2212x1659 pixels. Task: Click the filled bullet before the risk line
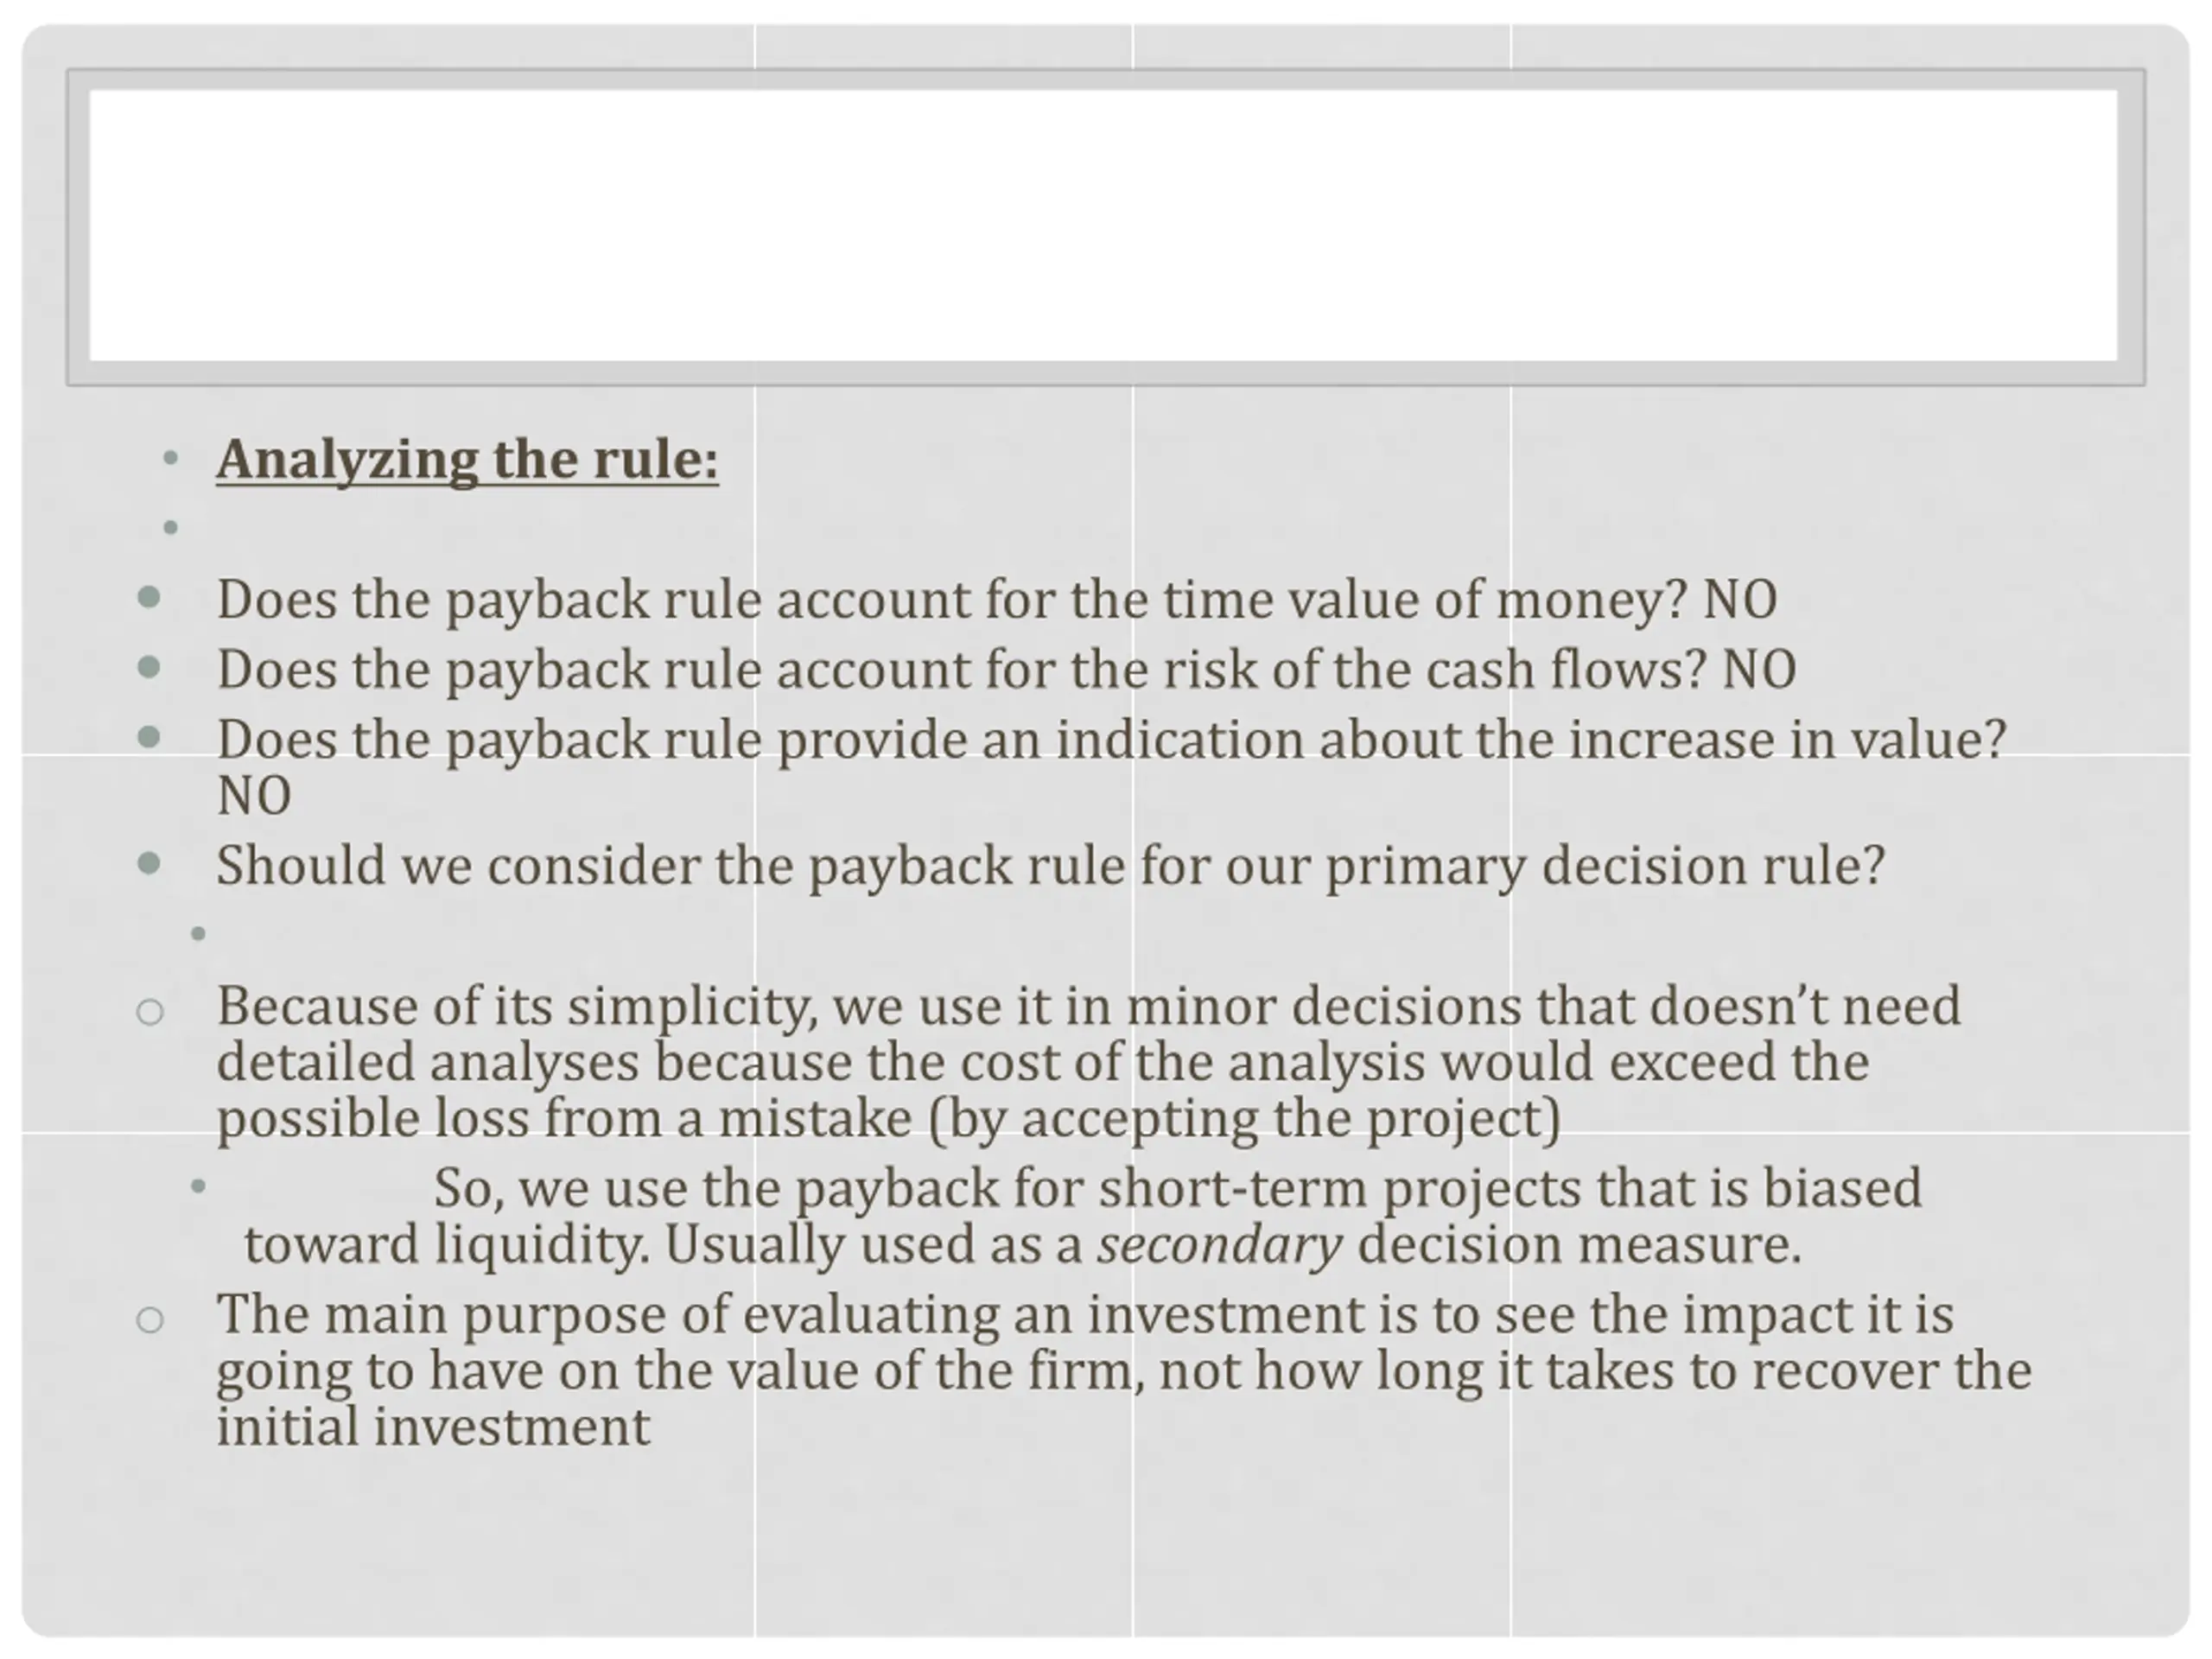pyautogui.click(x=149, y=667)
